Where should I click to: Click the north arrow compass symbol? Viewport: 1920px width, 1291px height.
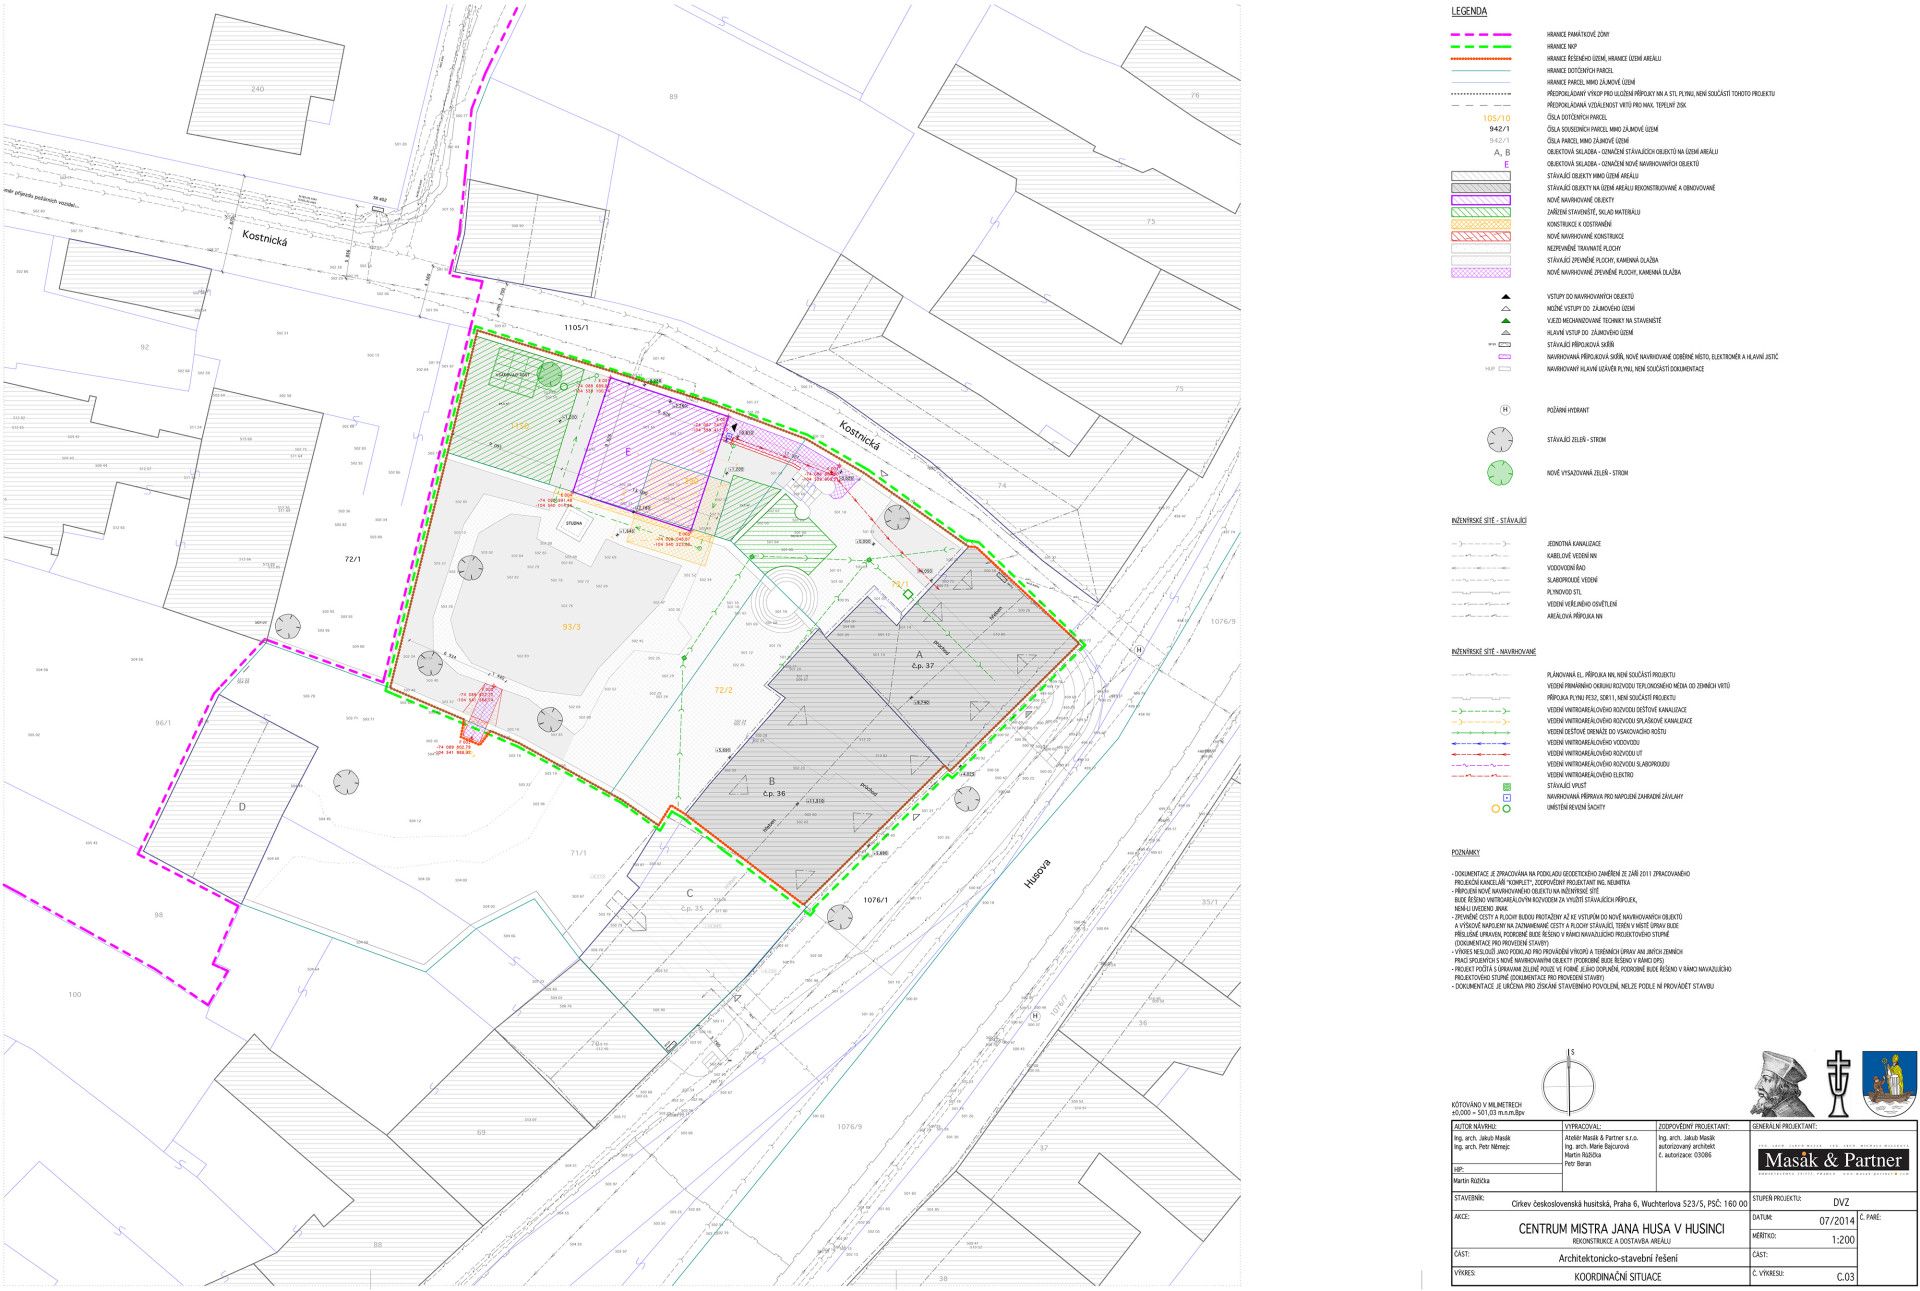tap(1568, 1085)
